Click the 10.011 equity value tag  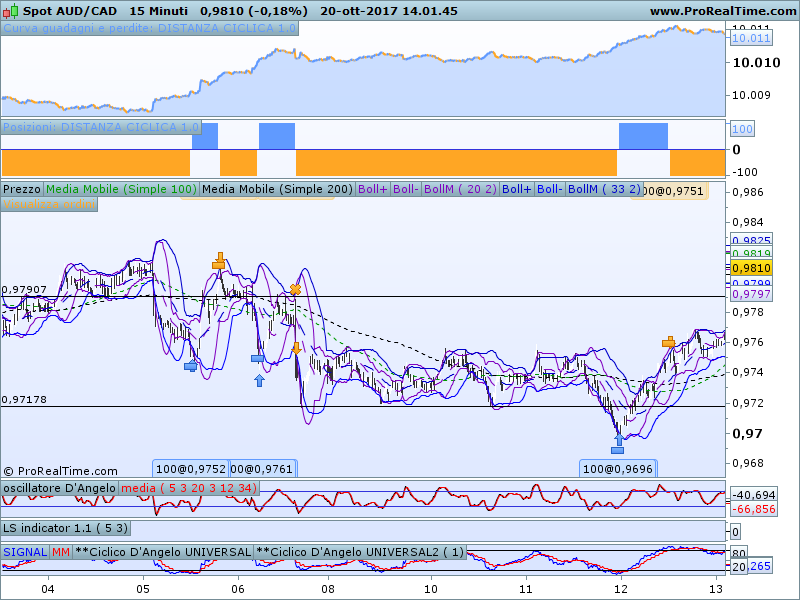751,38
